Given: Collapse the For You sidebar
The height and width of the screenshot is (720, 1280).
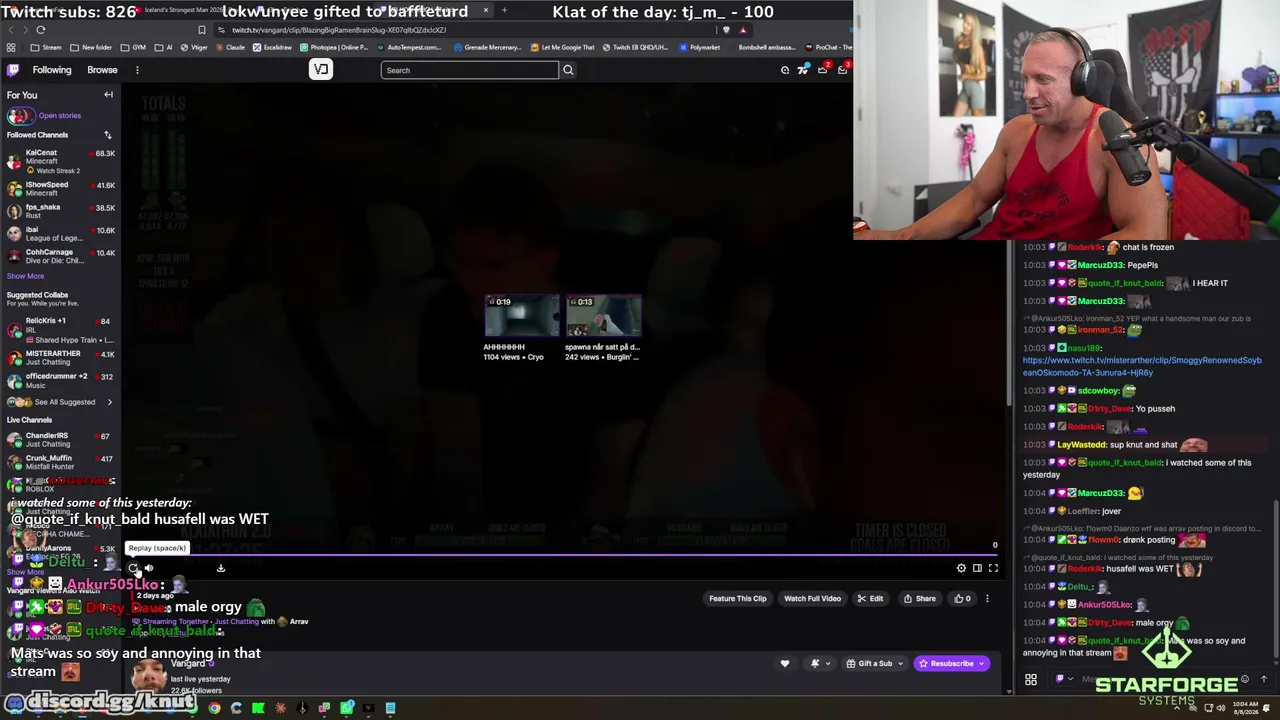Looking at the screenshot, I should tap(108, 95).
